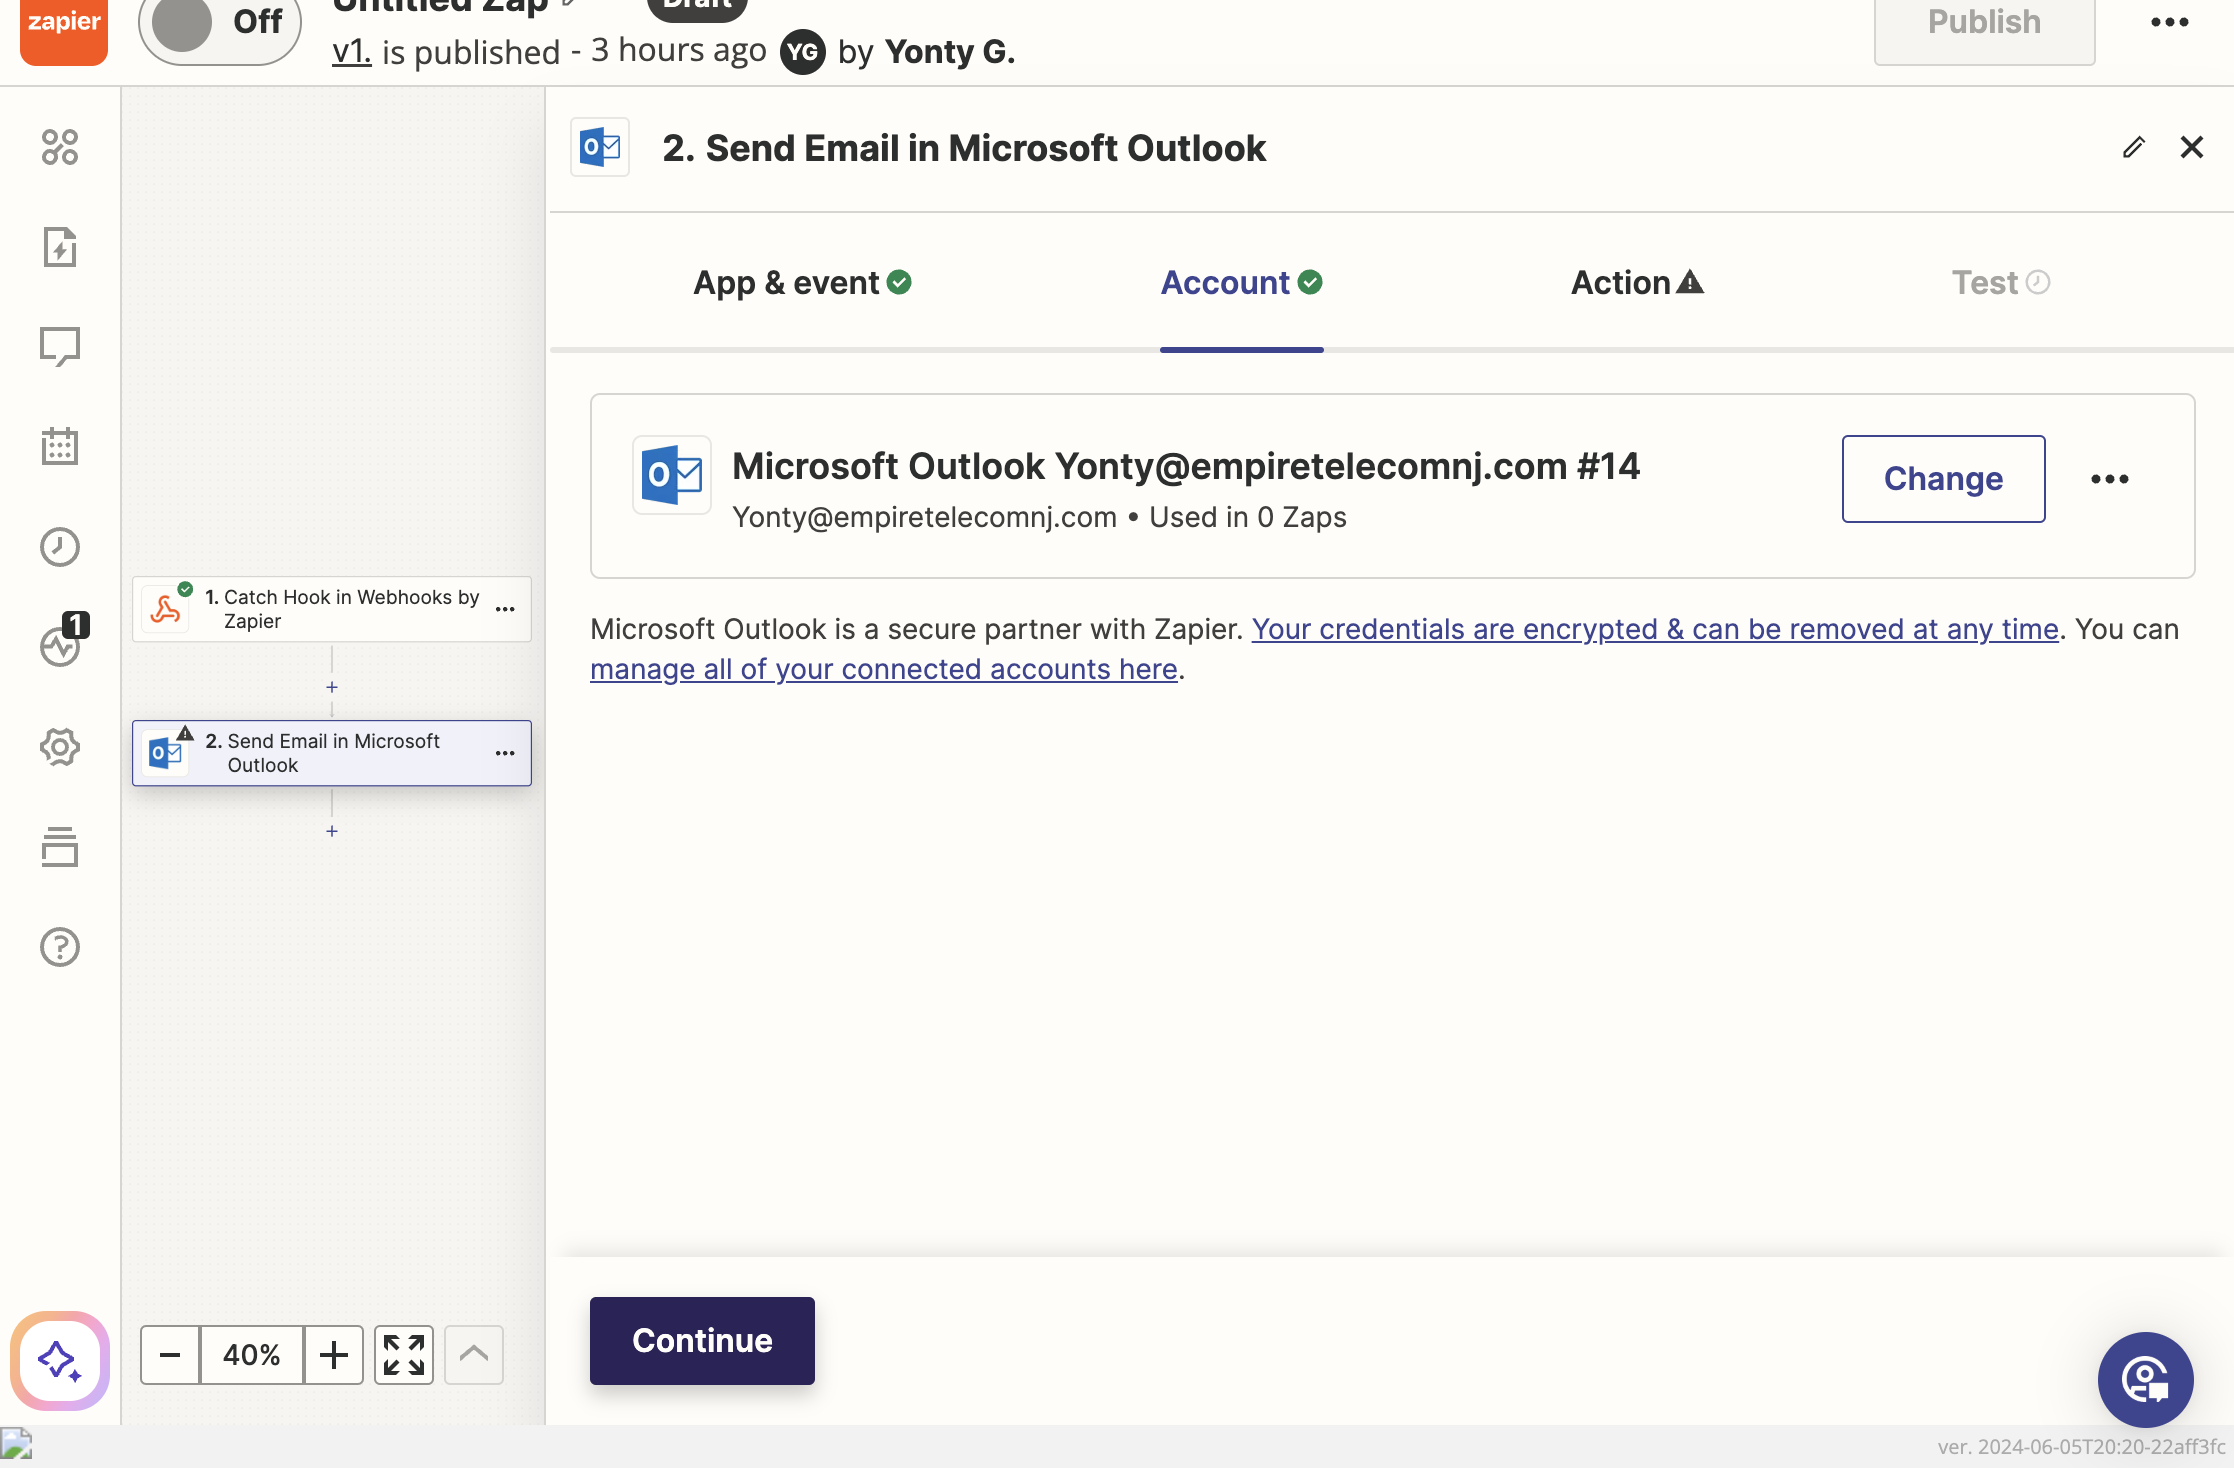Click the Outlook icon in account card
The width and height of the screenshot is (2234, 1468).
click(672, 475)
